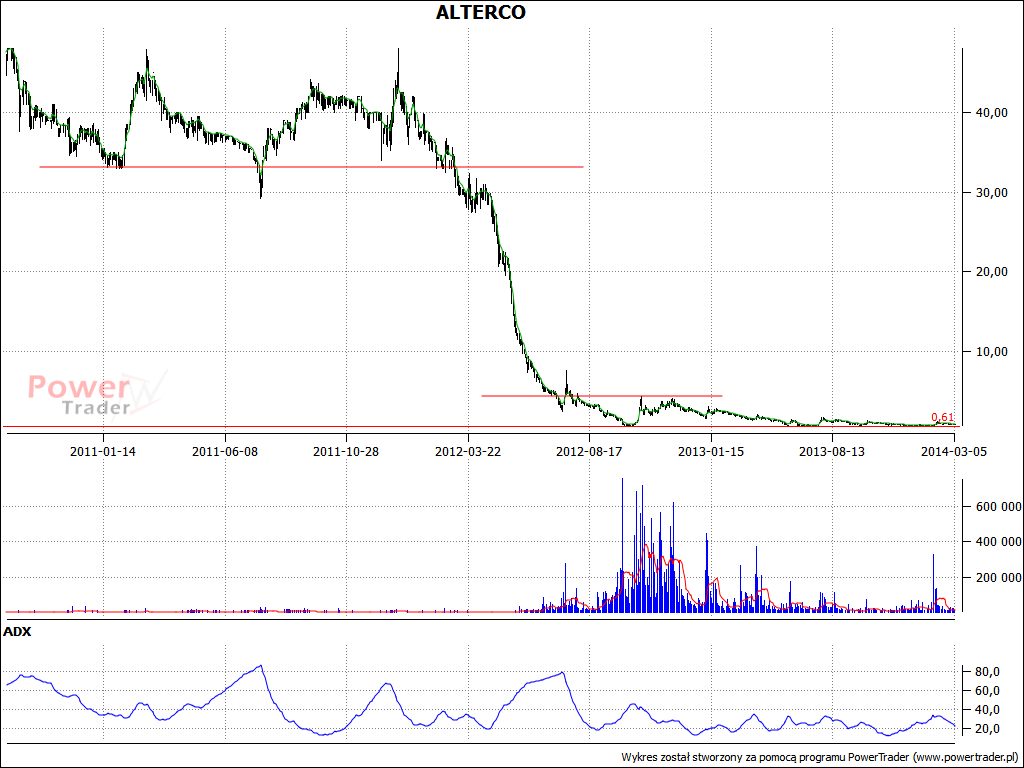
Task: Click the 2011-01-14 date label
Action: (103, 451)
